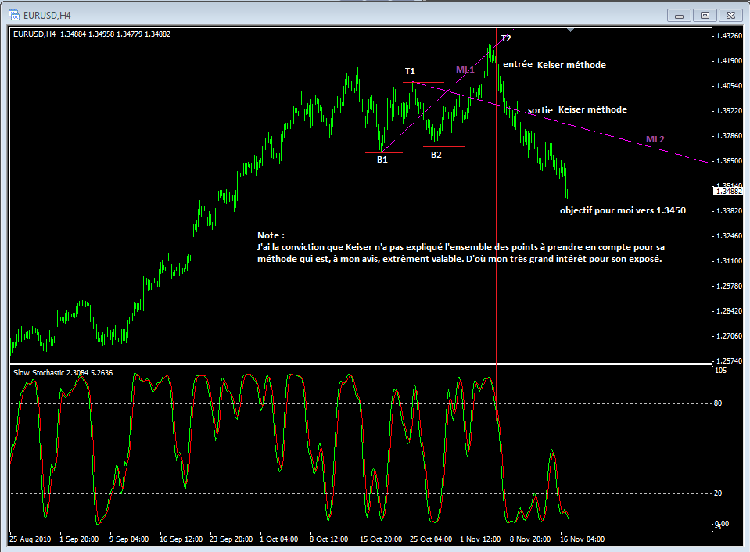Maximize the EURUSD,H4 chart window

(706, 14)
